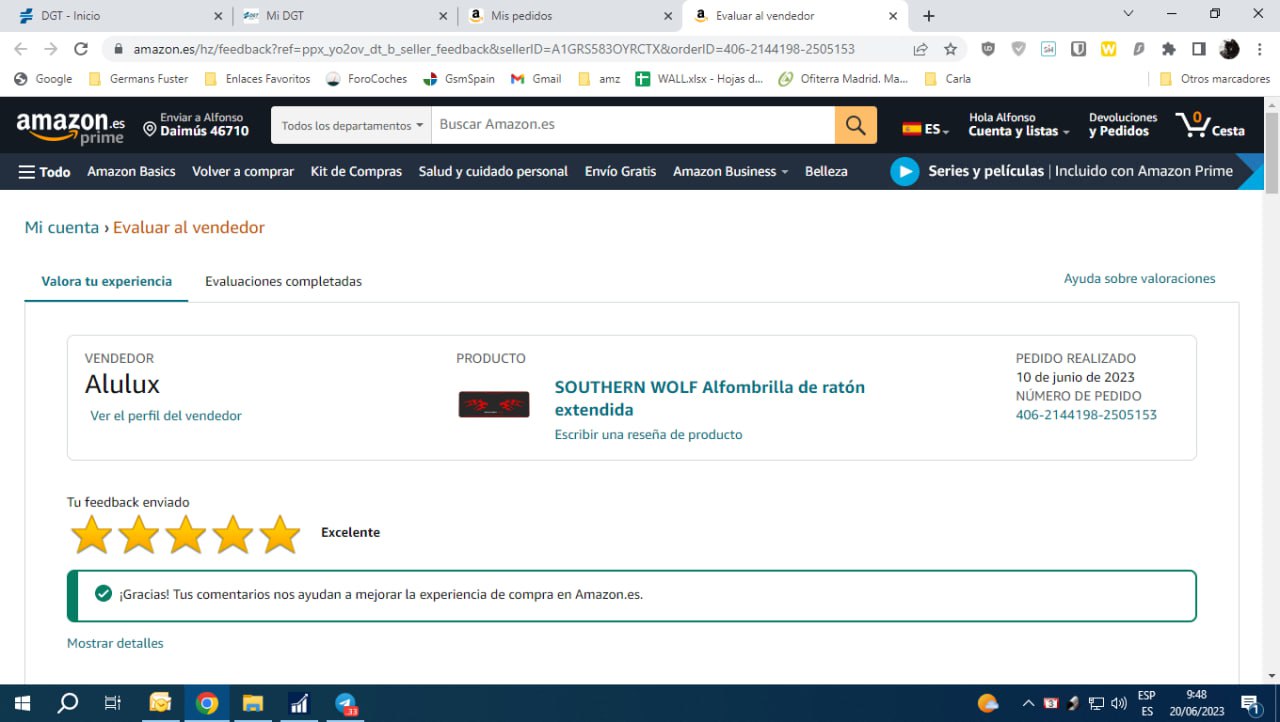Viewport: 1280px width, 722px height.
Task: Click Mostrar detalles link
Action: pos(115,643)
